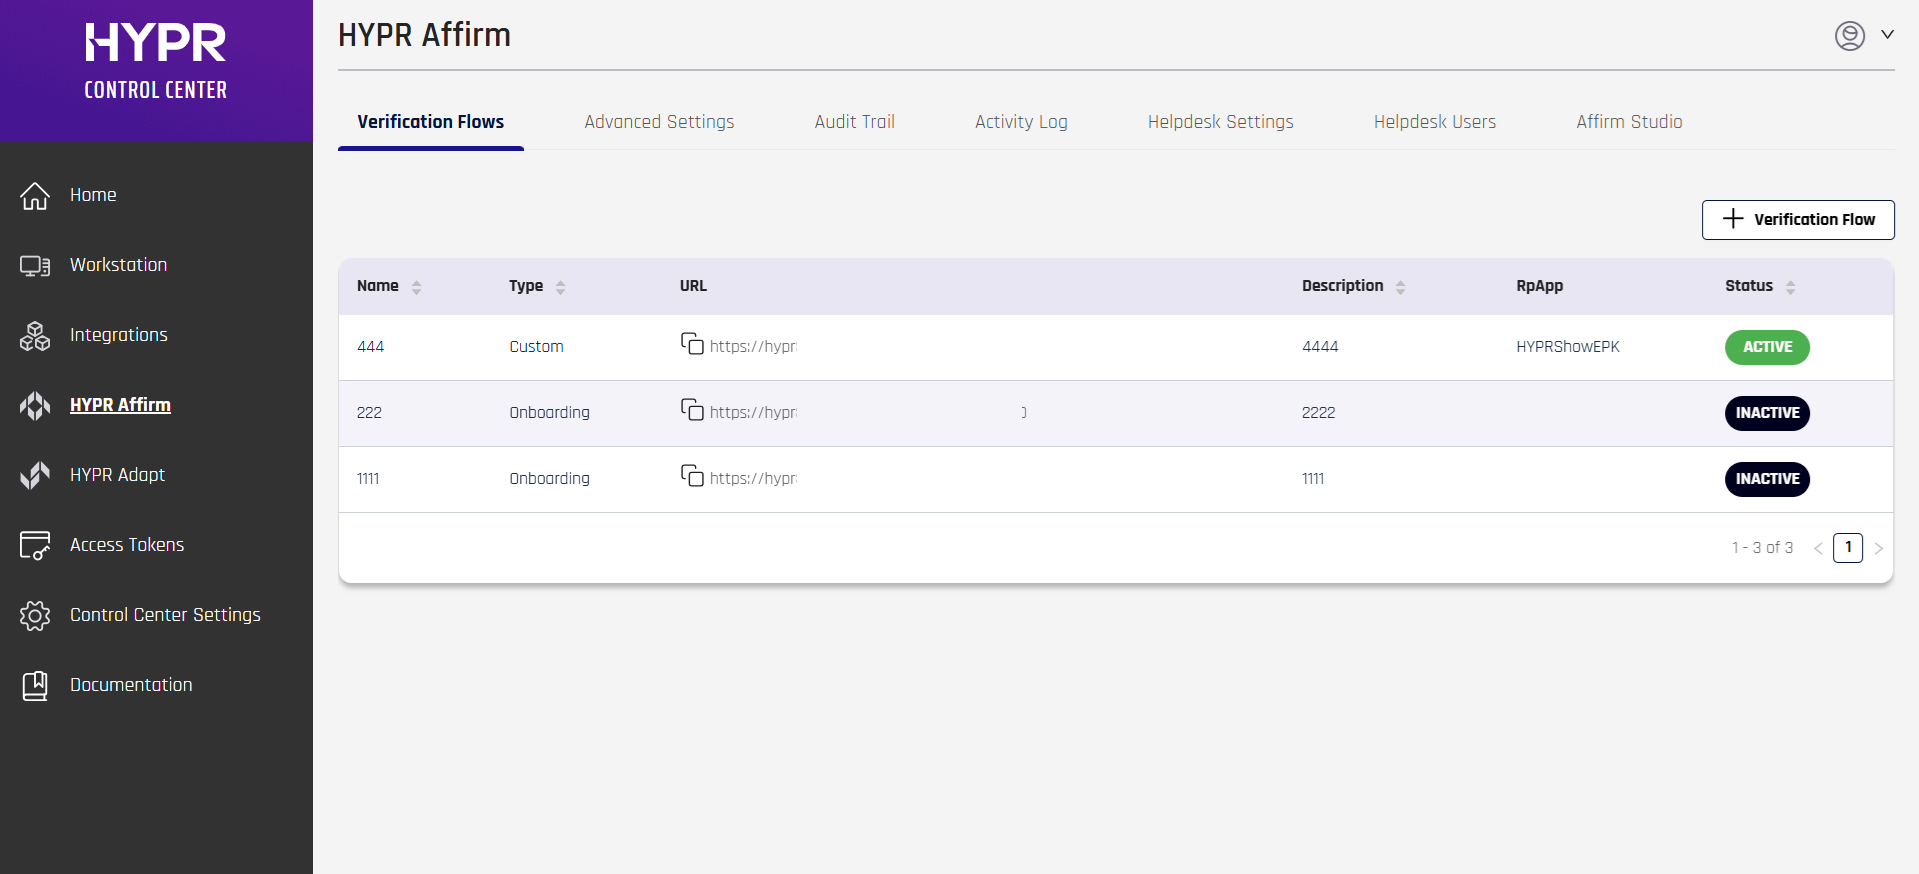Viewport: 1919px width, 874px height.
Task: Copy the URL for flow 222
Action: (x=692, y=410)
